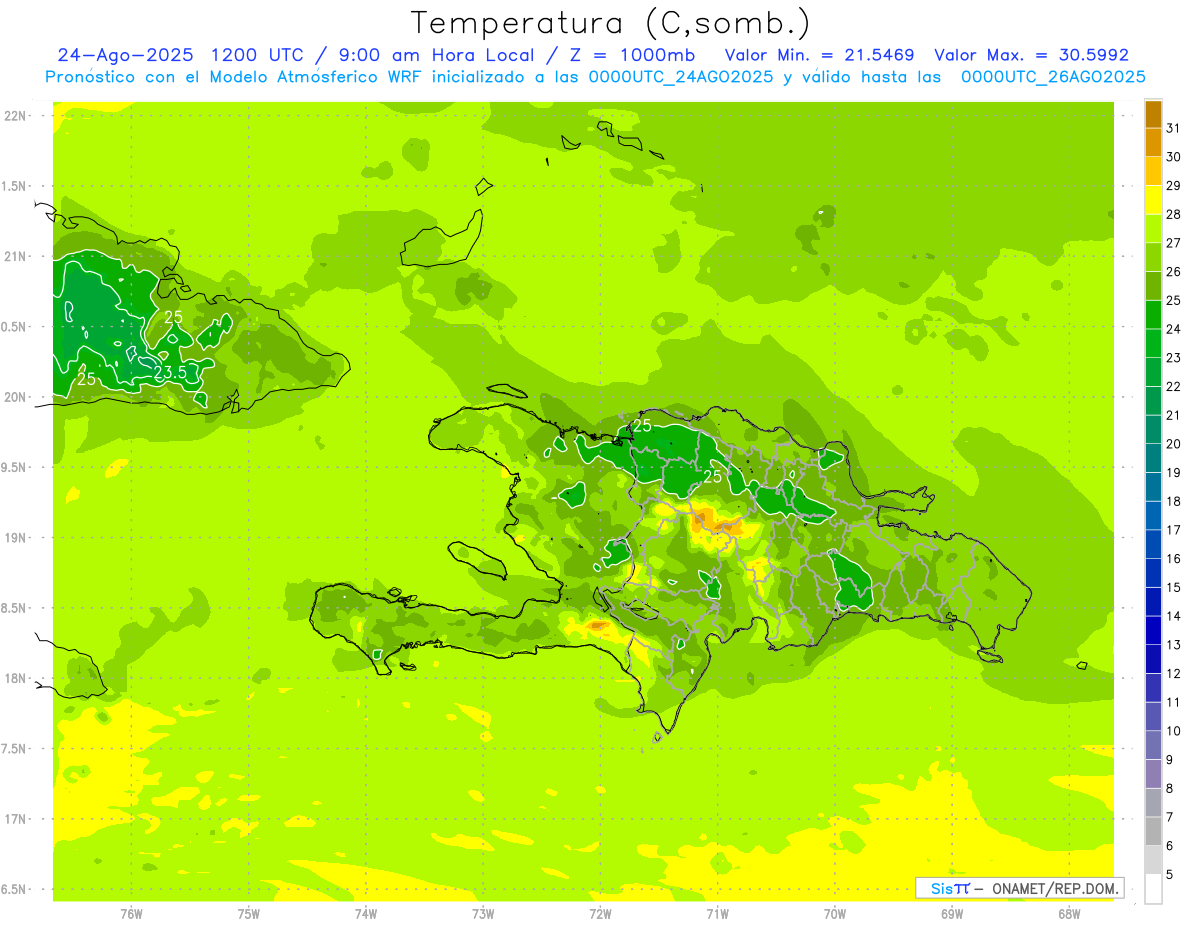
Task: Pick the amber swatch between 29 and 30
Action: pos(1153,171)
